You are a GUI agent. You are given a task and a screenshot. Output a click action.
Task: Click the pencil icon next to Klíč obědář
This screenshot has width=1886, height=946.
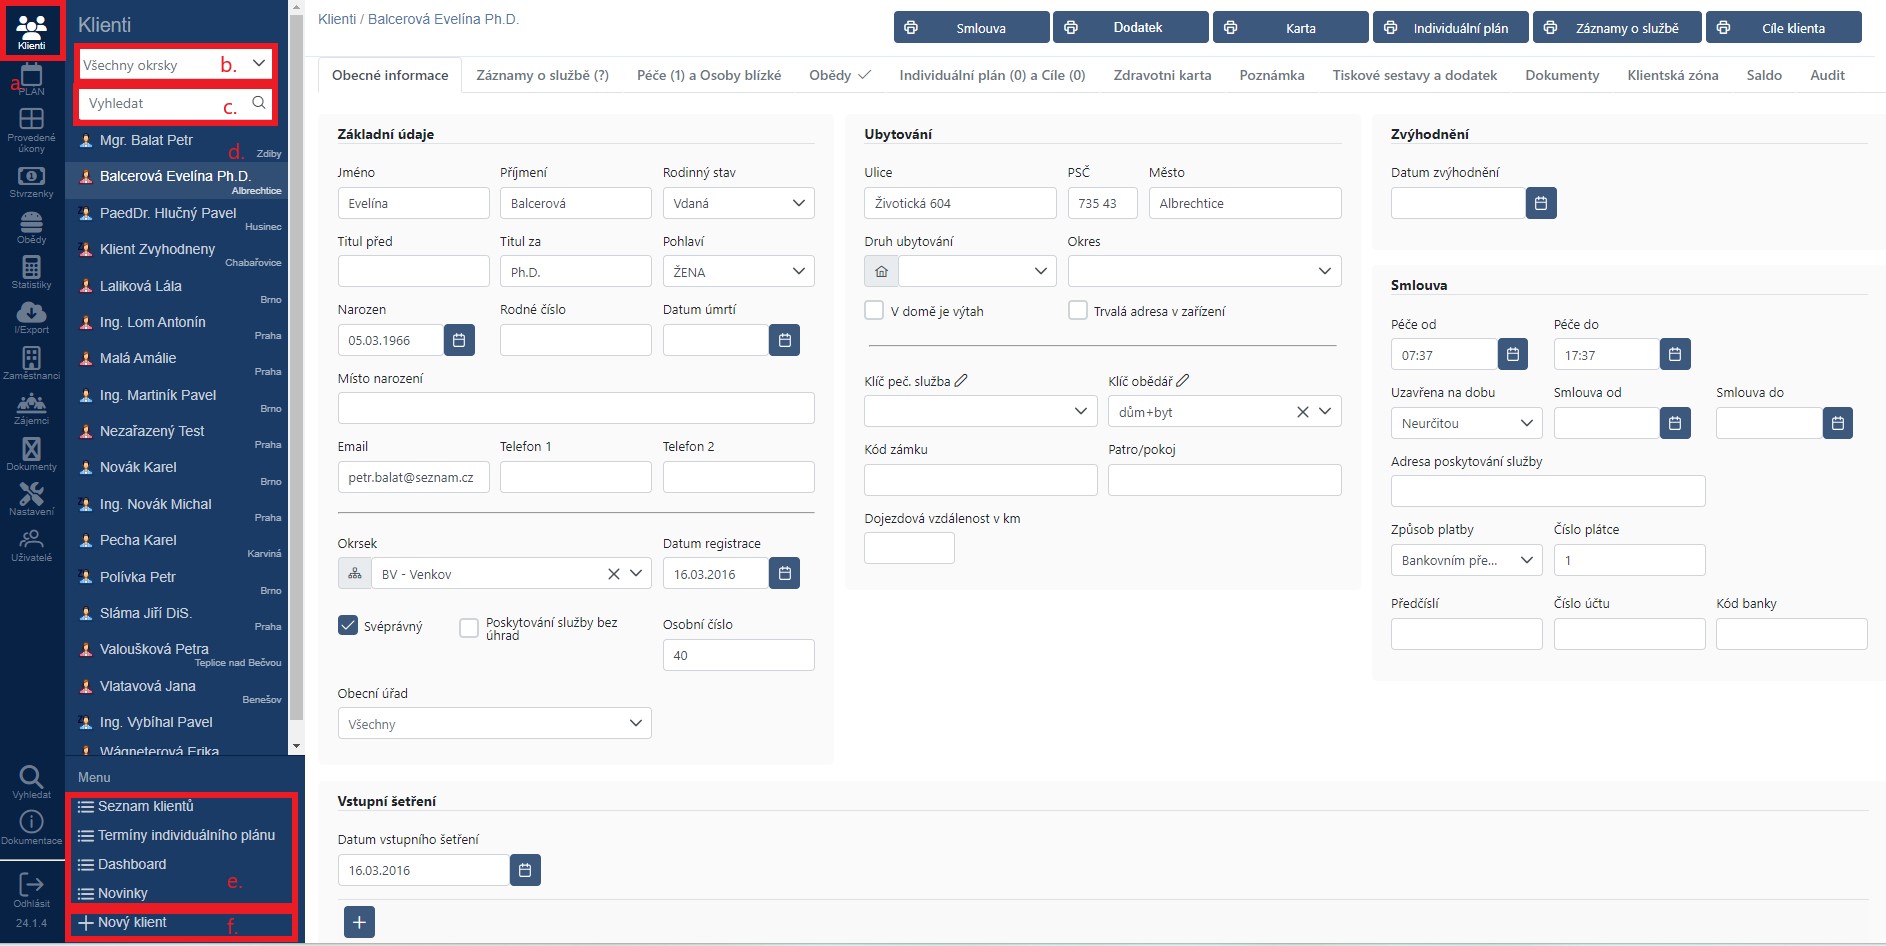[x=1183, y=380]
